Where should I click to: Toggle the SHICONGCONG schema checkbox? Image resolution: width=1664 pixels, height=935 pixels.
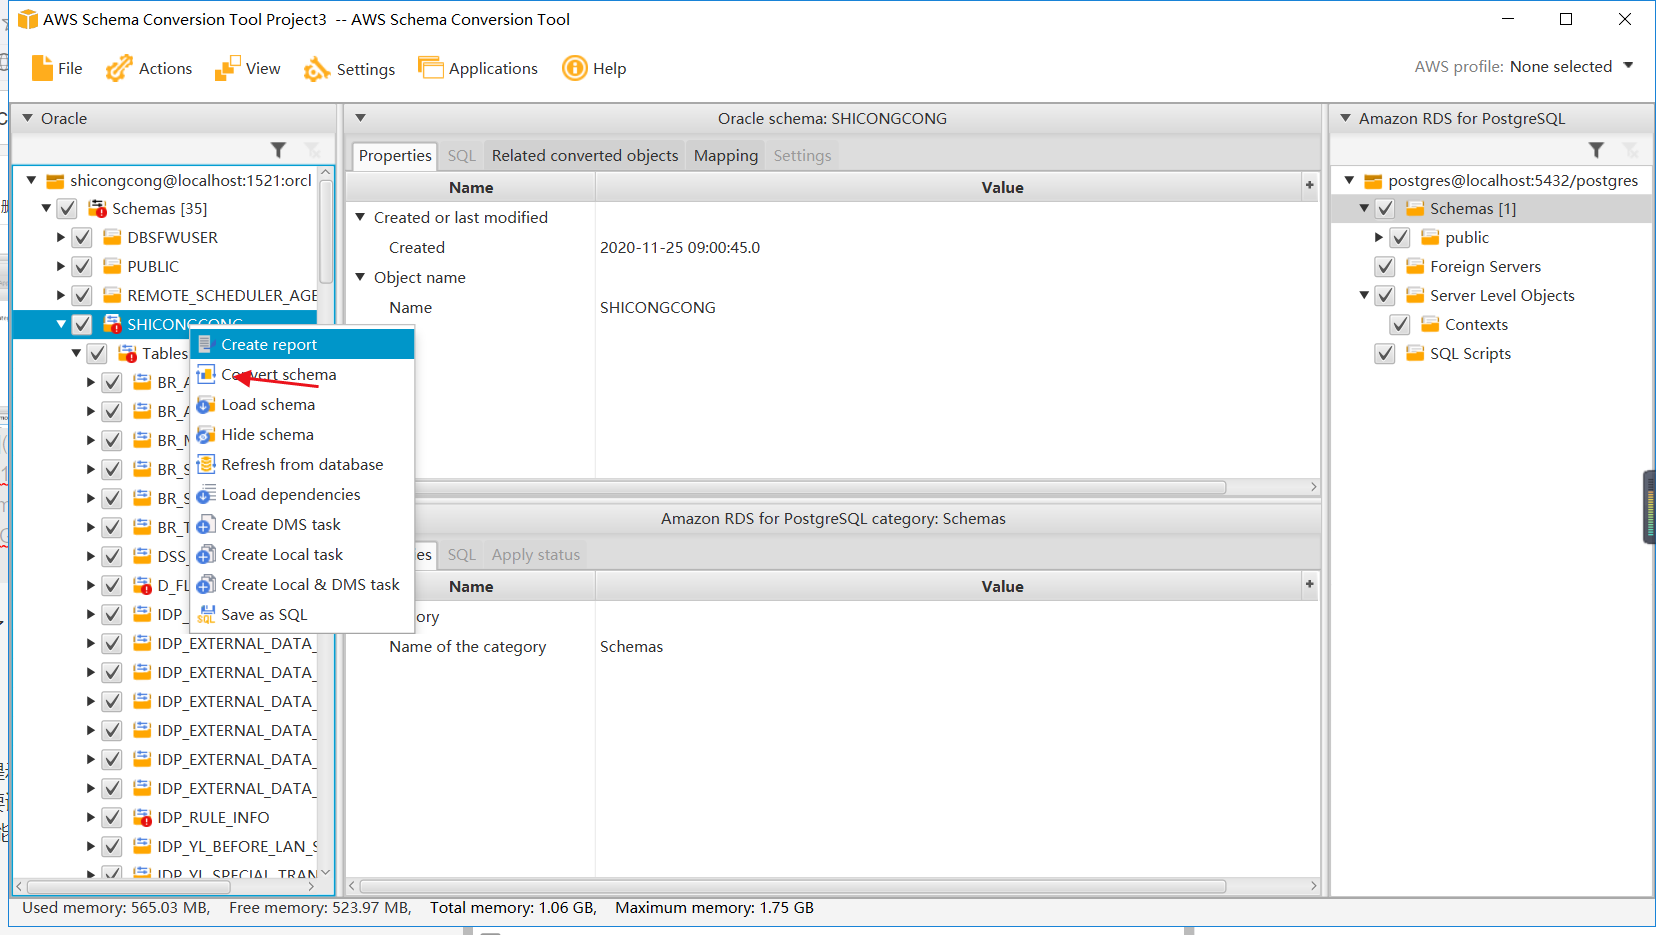[x=82, y=325]
